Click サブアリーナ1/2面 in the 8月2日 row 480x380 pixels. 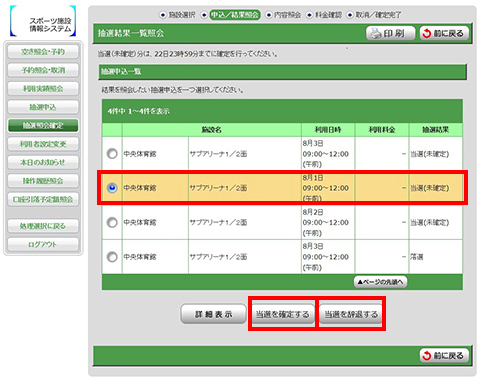coord(218,222)
